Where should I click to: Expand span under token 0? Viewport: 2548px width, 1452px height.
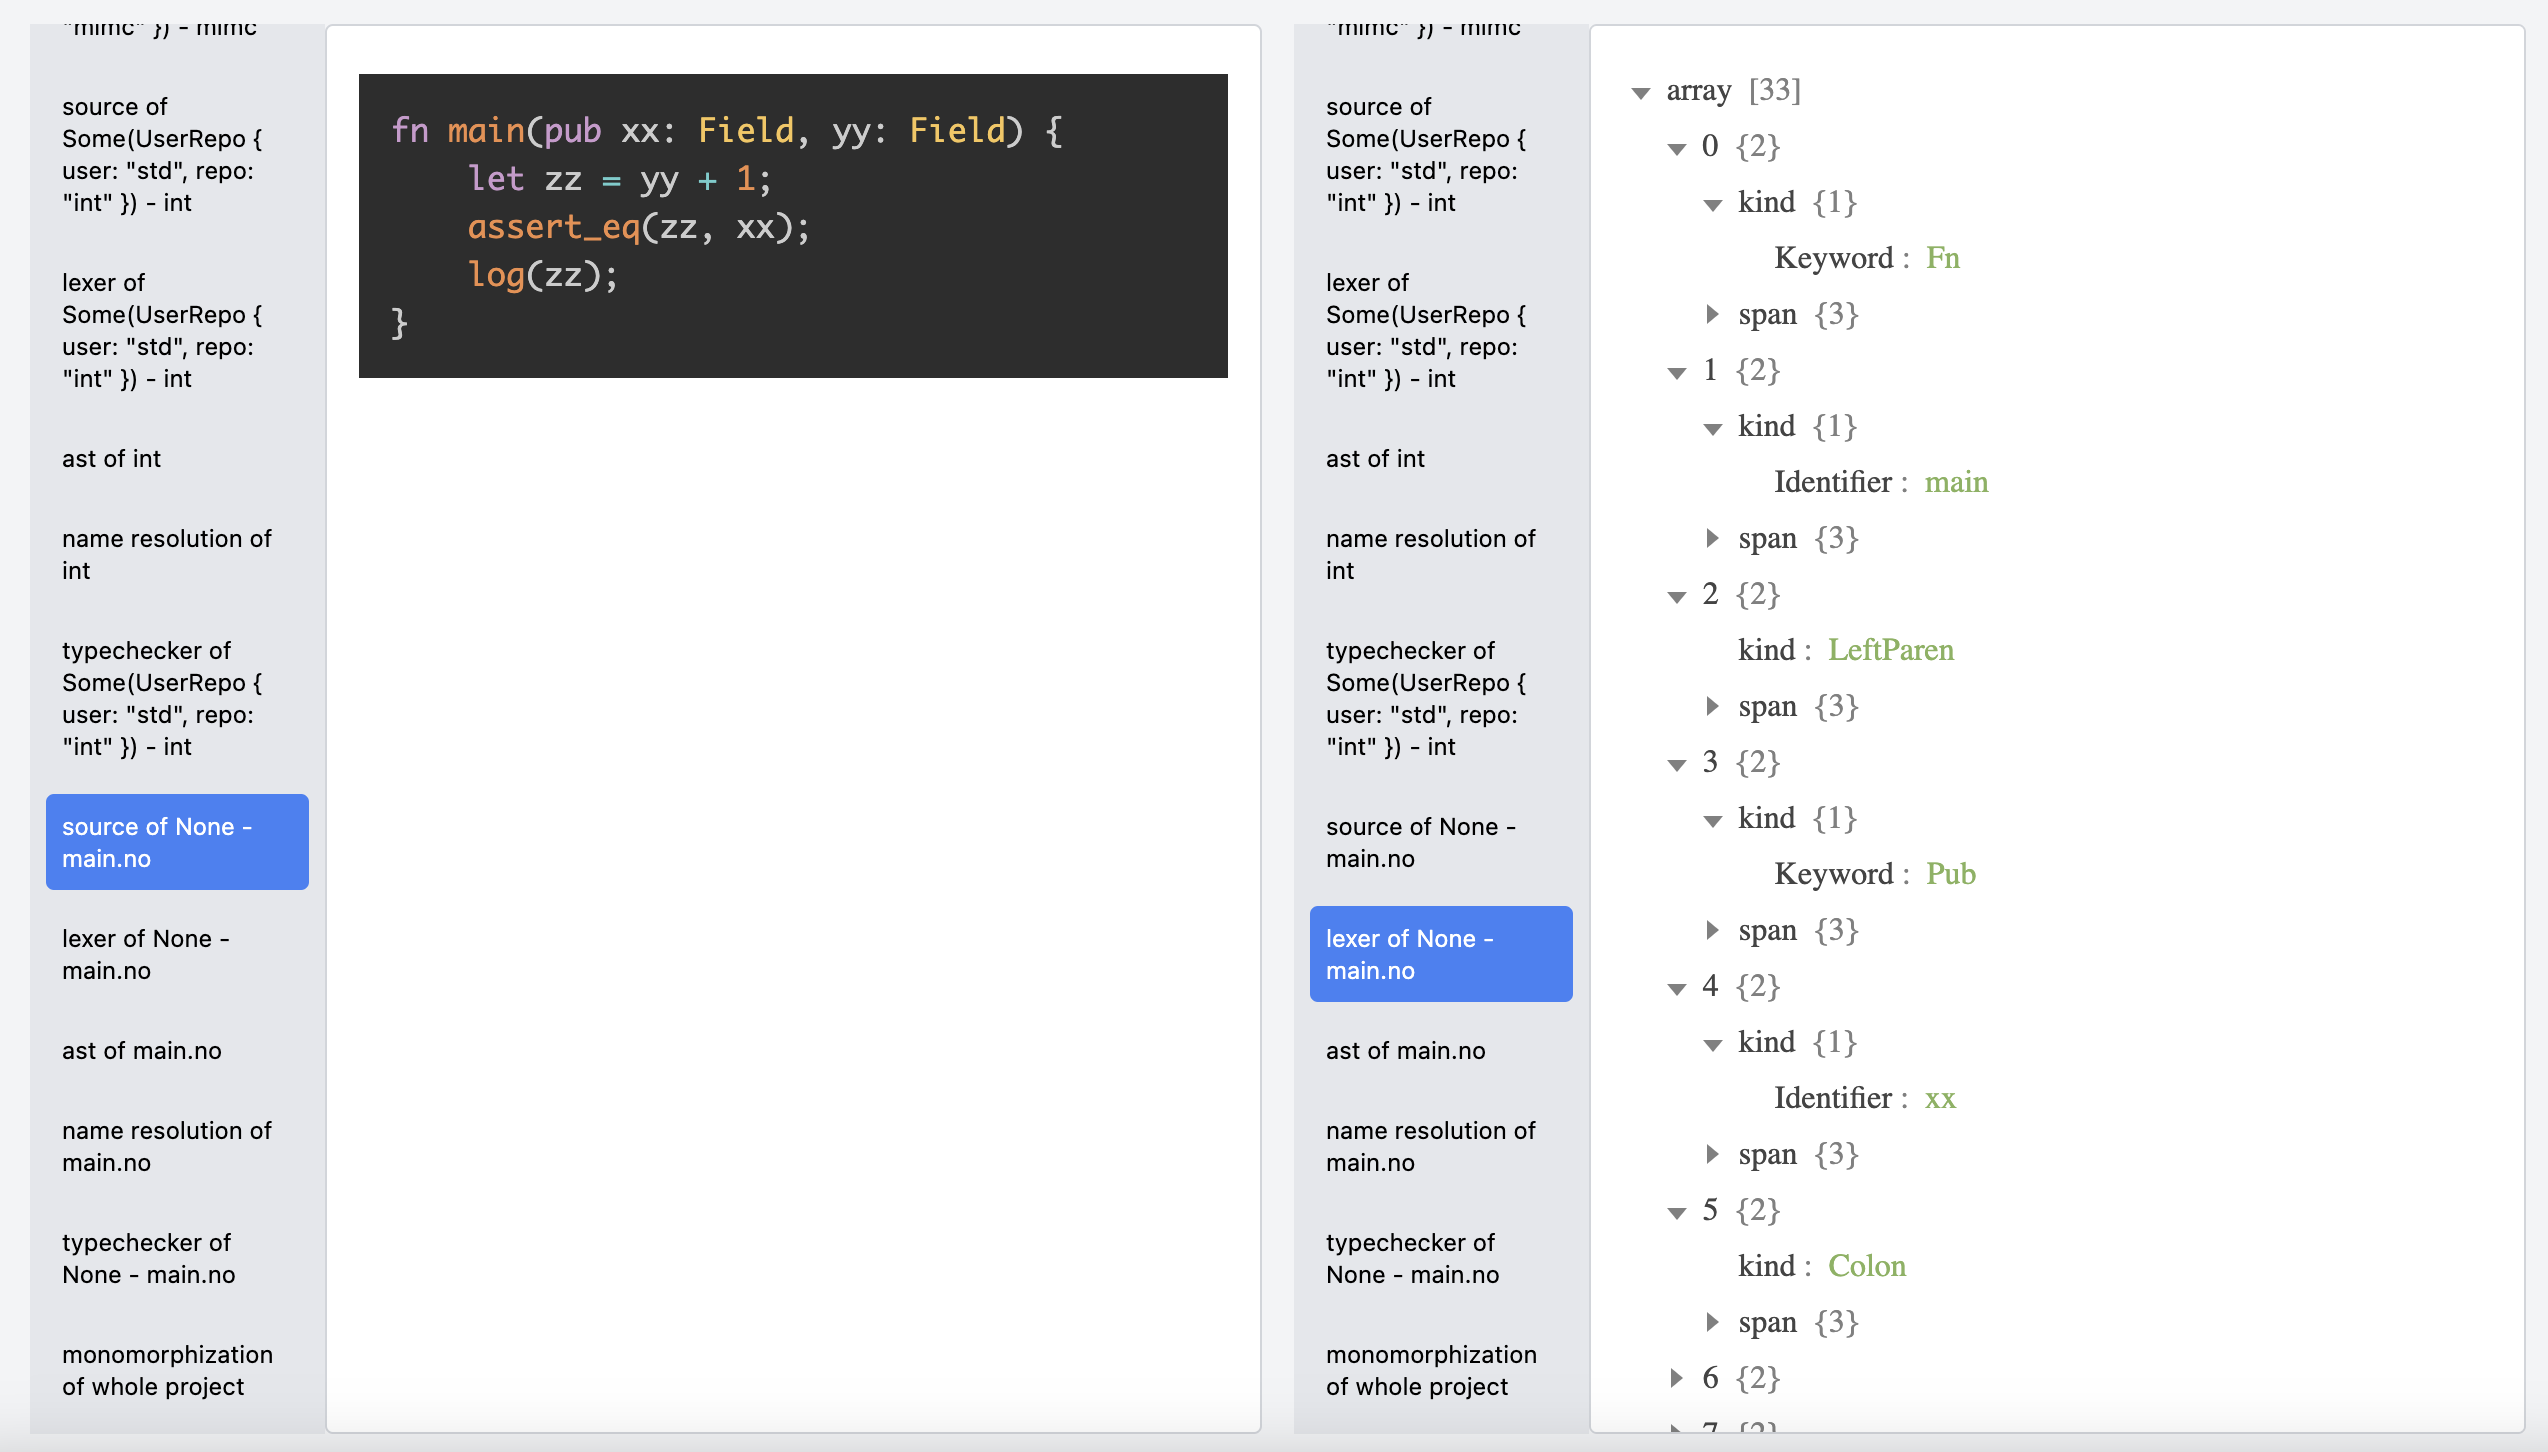(1712, 315)
